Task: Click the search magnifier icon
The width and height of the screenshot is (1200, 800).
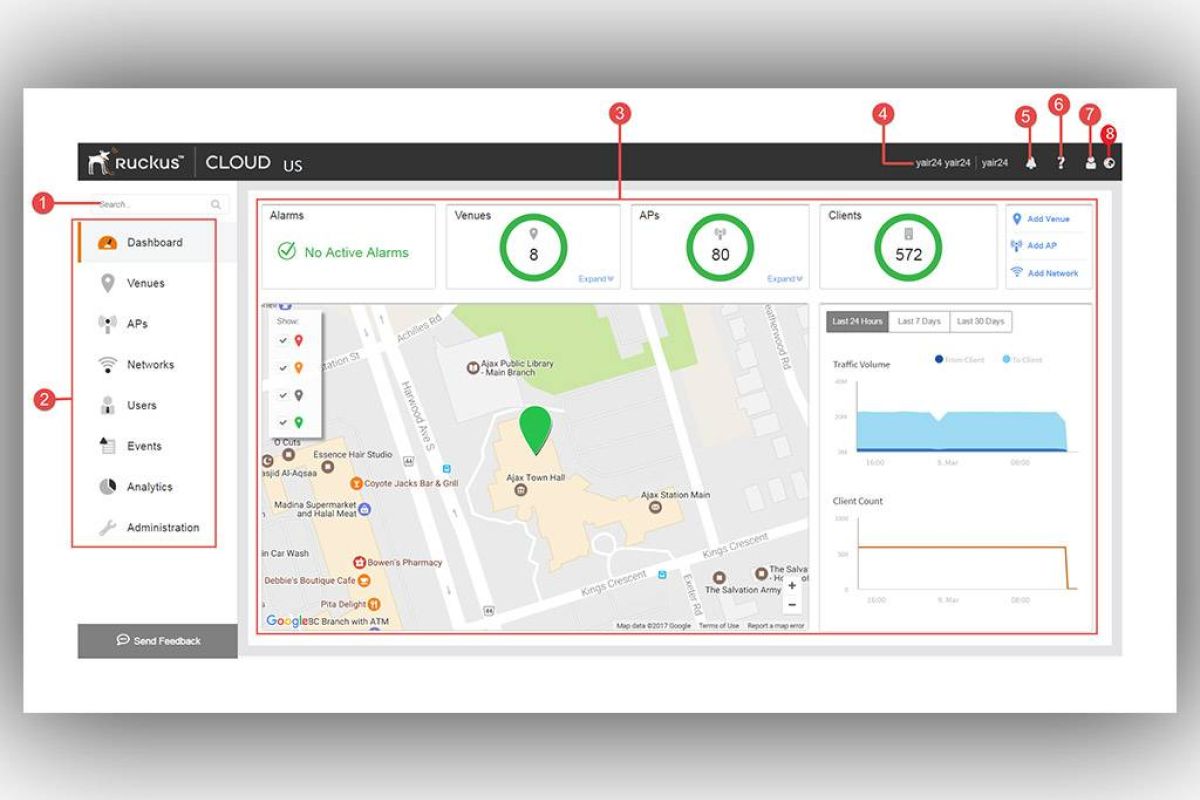Action: 216,204
